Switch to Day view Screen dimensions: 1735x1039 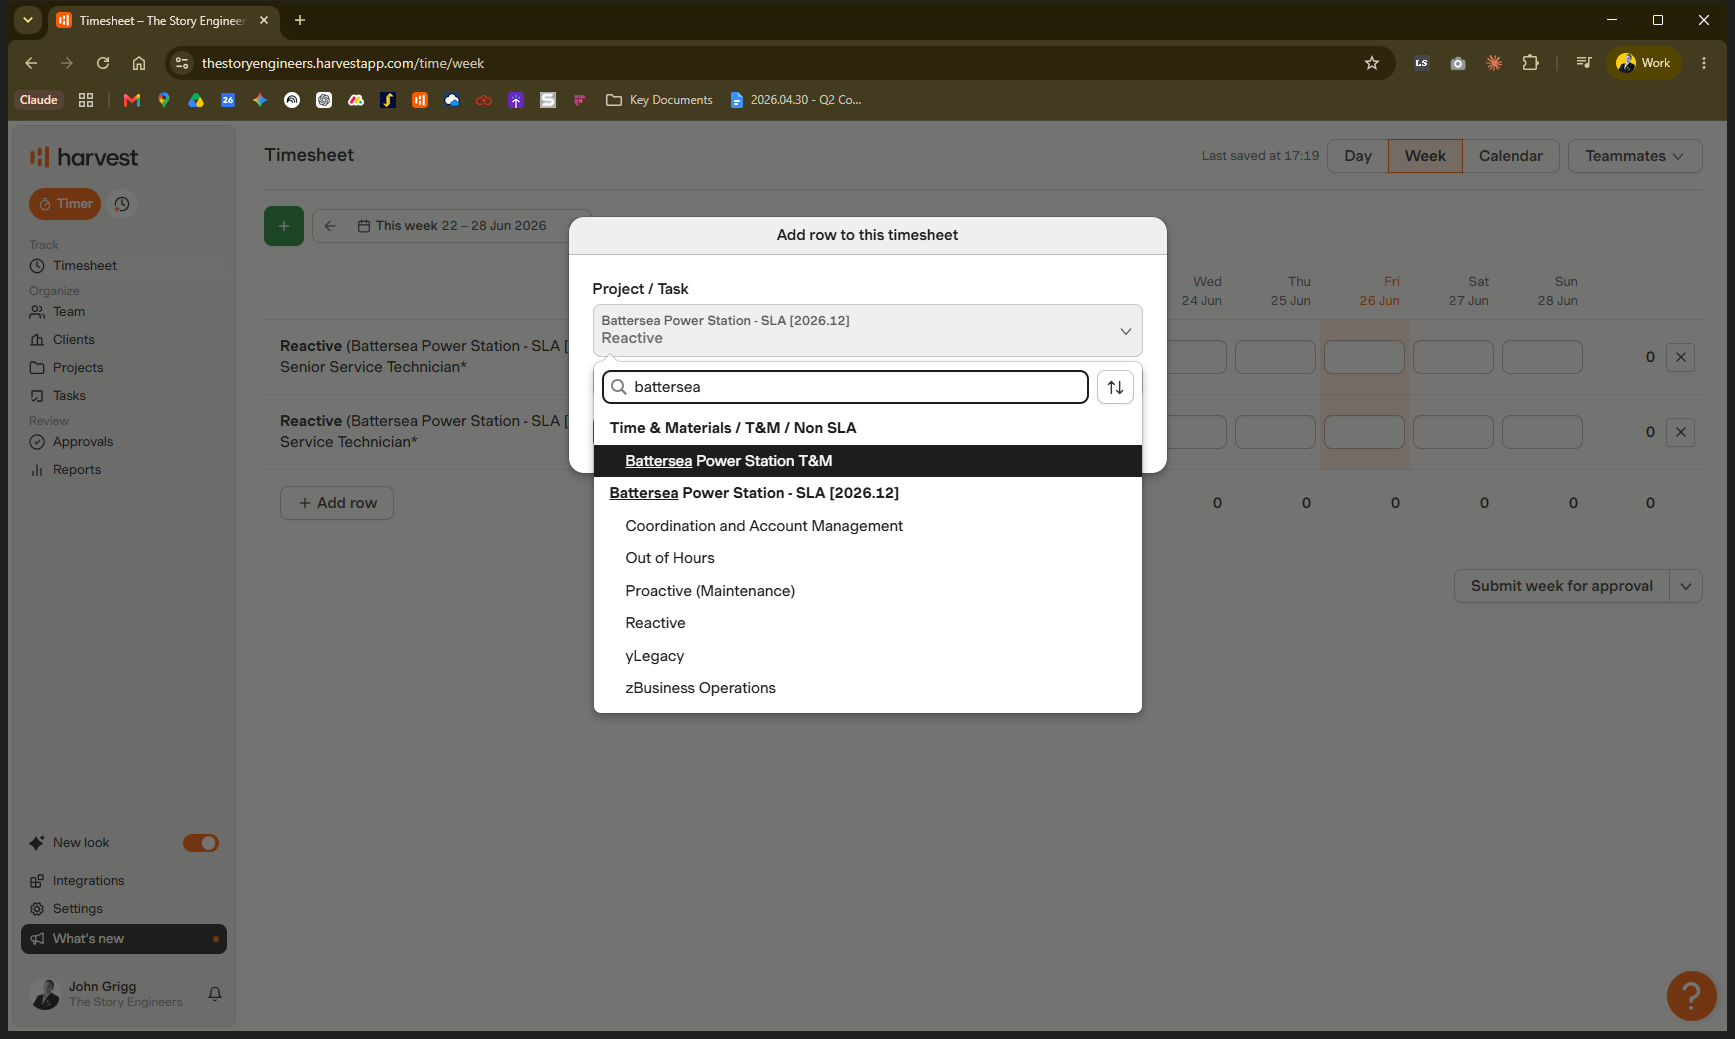(x=1358, y=156)
